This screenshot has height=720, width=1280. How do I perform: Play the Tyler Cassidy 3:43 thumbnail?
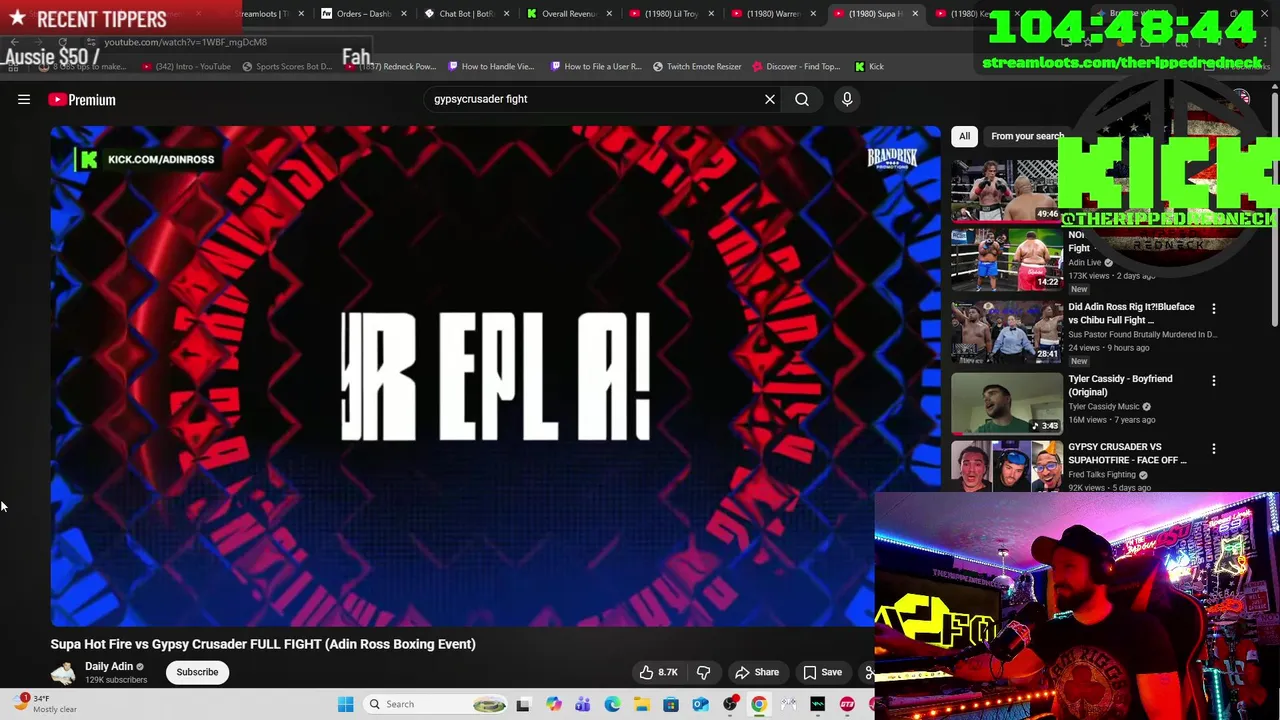tap(1006, 404)
